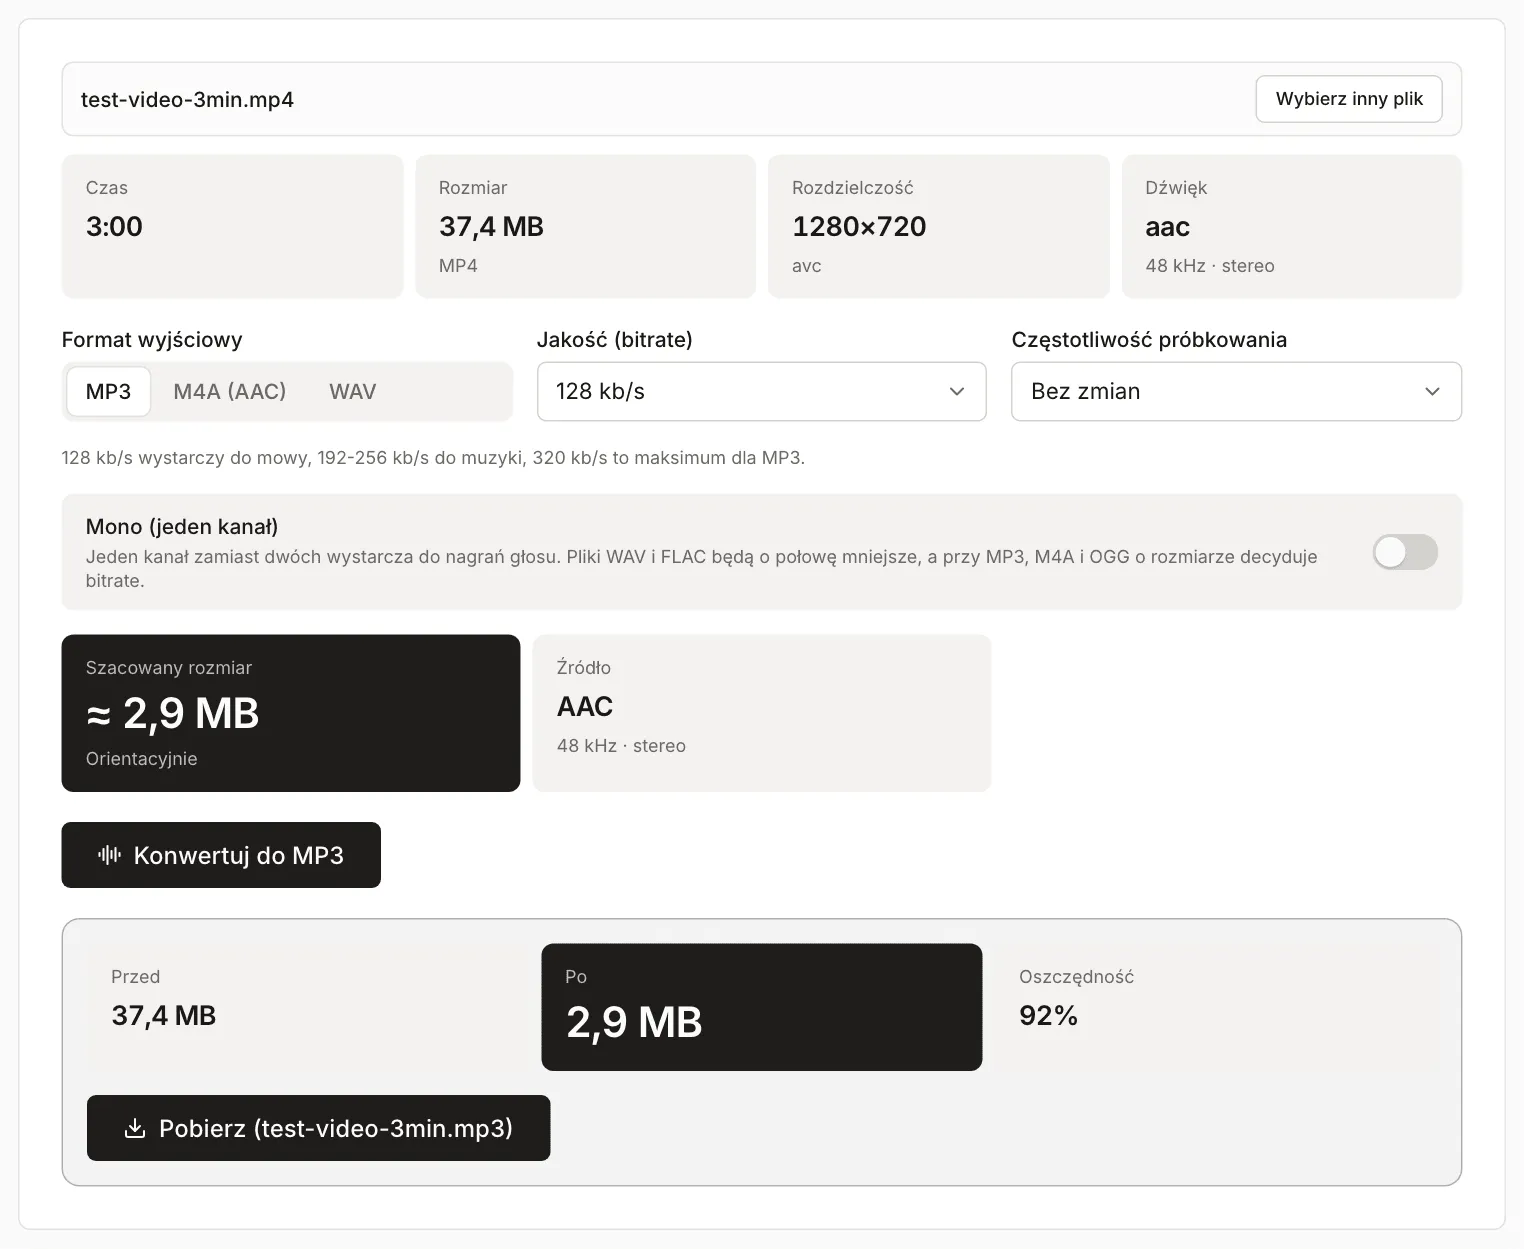
Task: Download the file via Pobierz (test-video-3min.mp3)
Action: pyautogui.click(x=318, y=1128)
